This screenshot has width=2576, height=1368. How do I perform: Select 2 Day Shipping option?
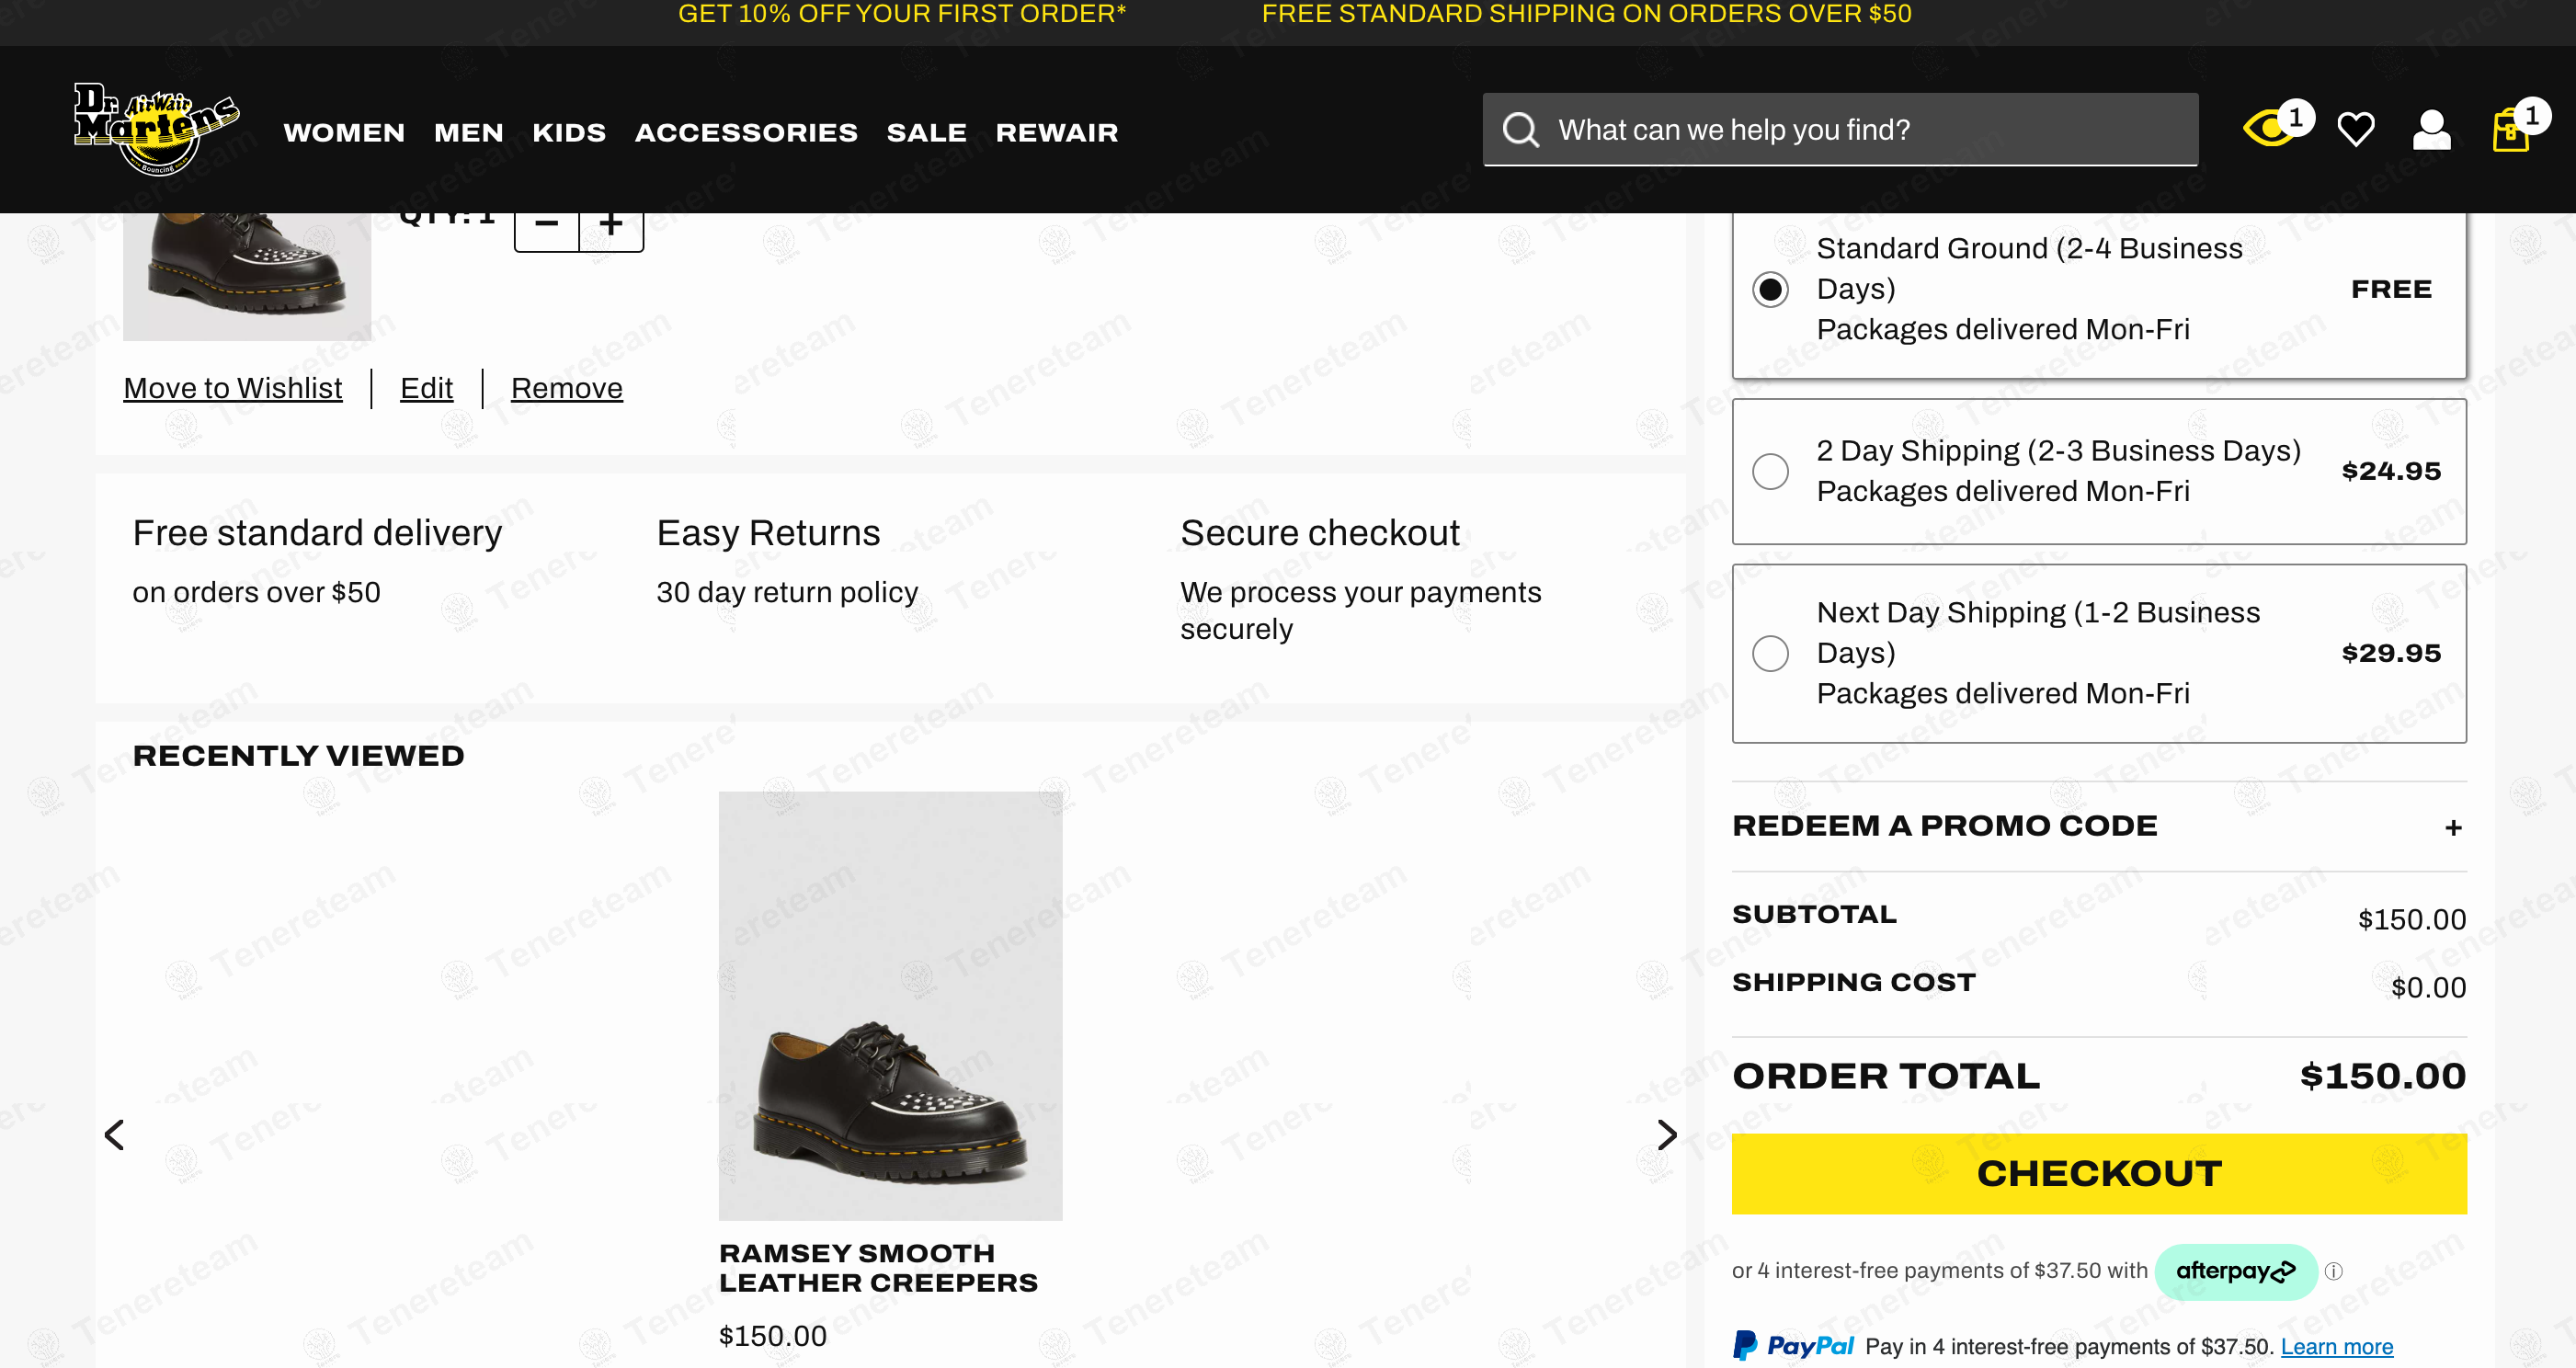(1770, 471)
